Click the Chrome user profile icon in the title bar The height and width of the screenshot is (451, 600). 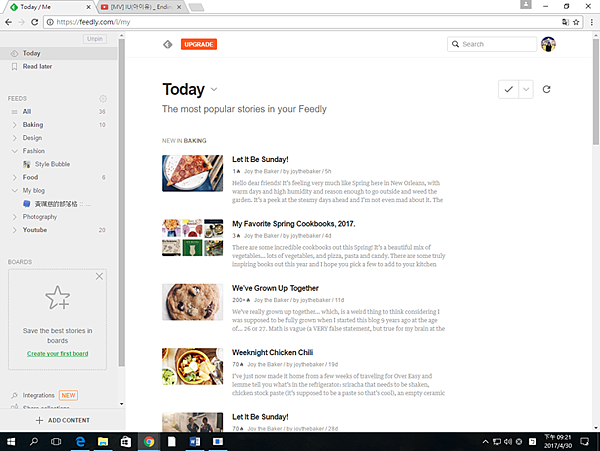pyautogui.click(x=526, y=4)
